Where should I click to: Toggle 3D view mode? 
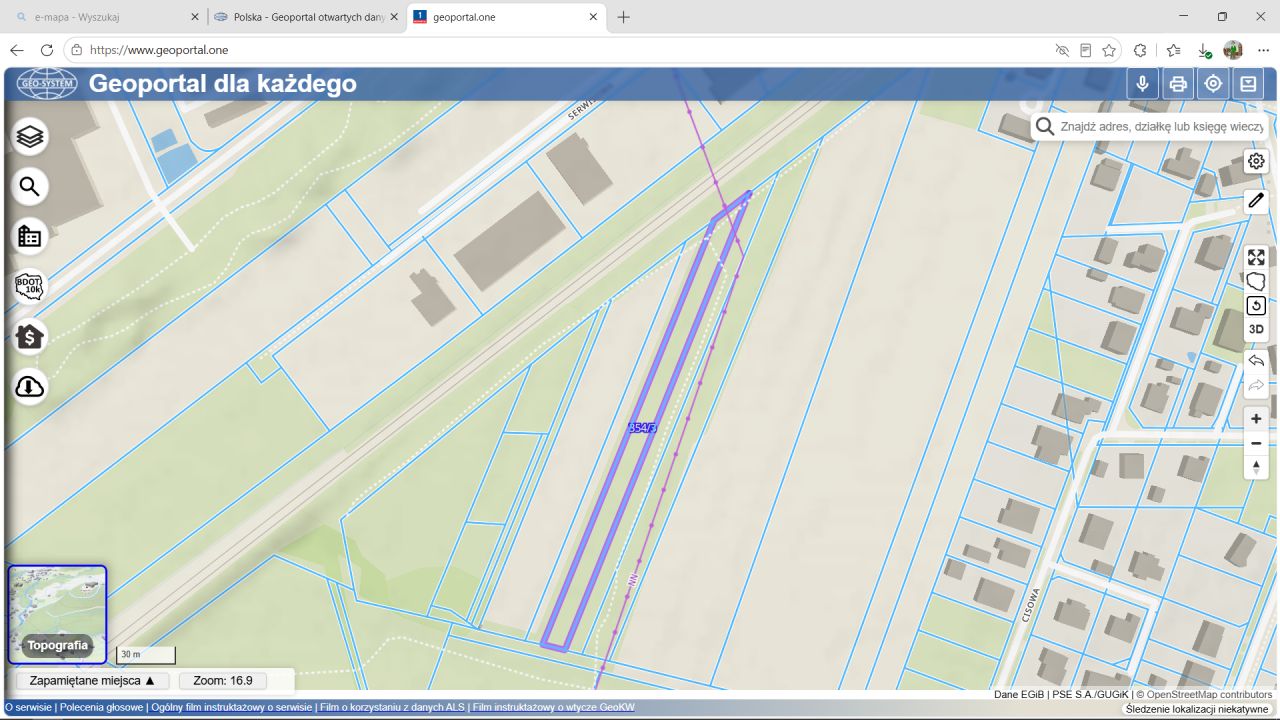click(x=1256, y=329)
